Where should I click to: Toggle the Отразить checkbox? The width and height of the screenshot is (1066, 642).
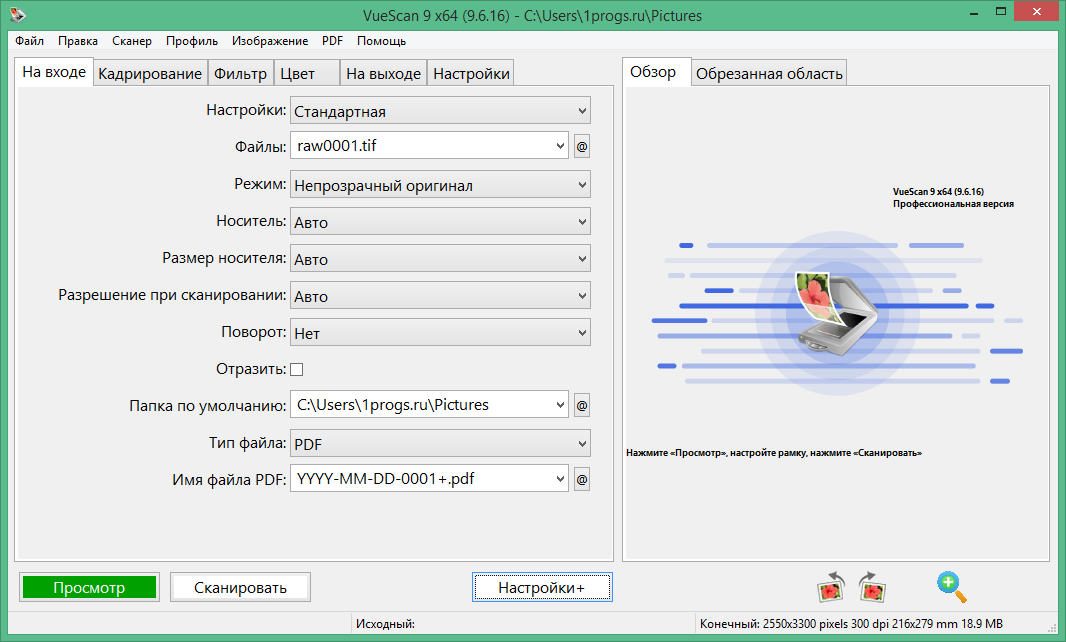[x=296, y=369]
